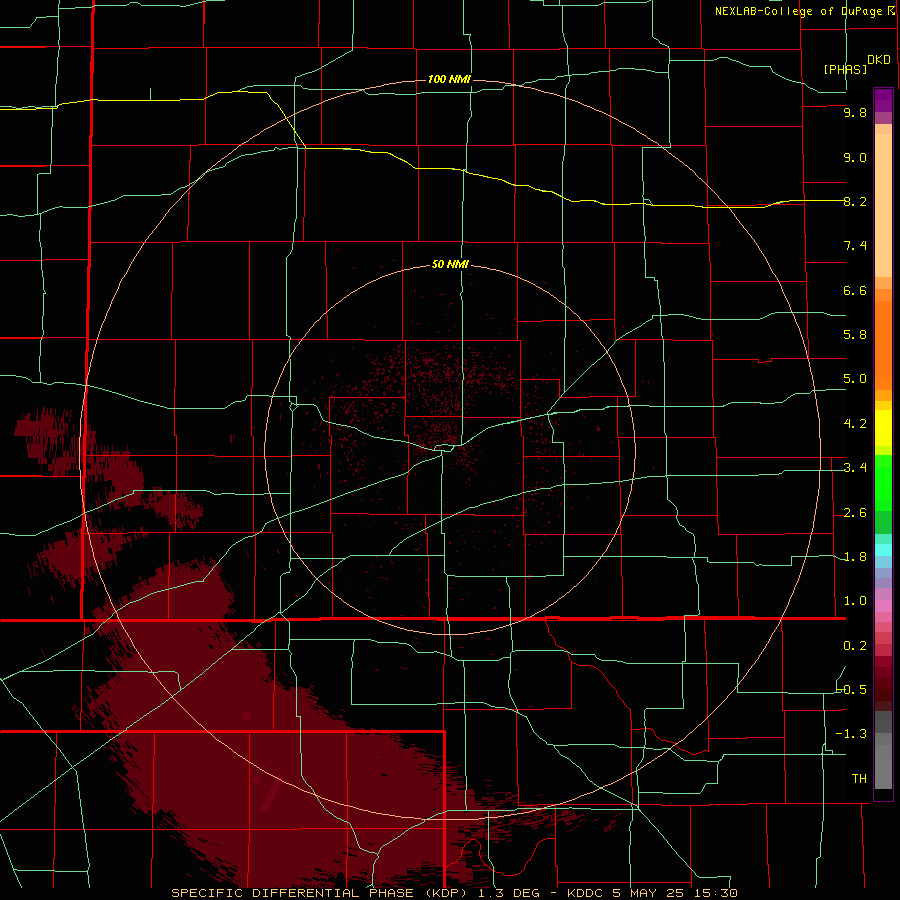900x900 pixels.
Task: Pick the 5.8 scale value
Action: pyautogui.click(x=855, y=335)
